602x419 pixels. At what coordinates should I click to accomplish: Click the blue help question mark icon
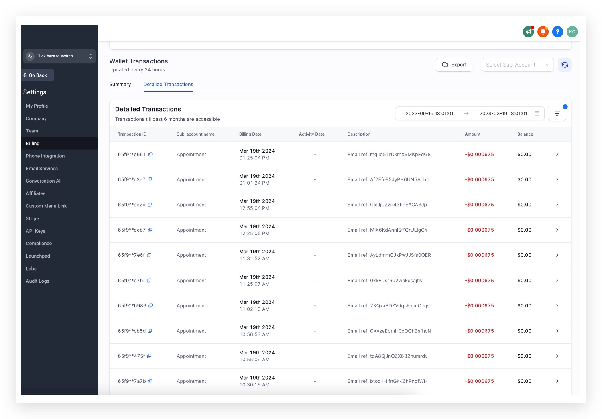click(557, 31)
